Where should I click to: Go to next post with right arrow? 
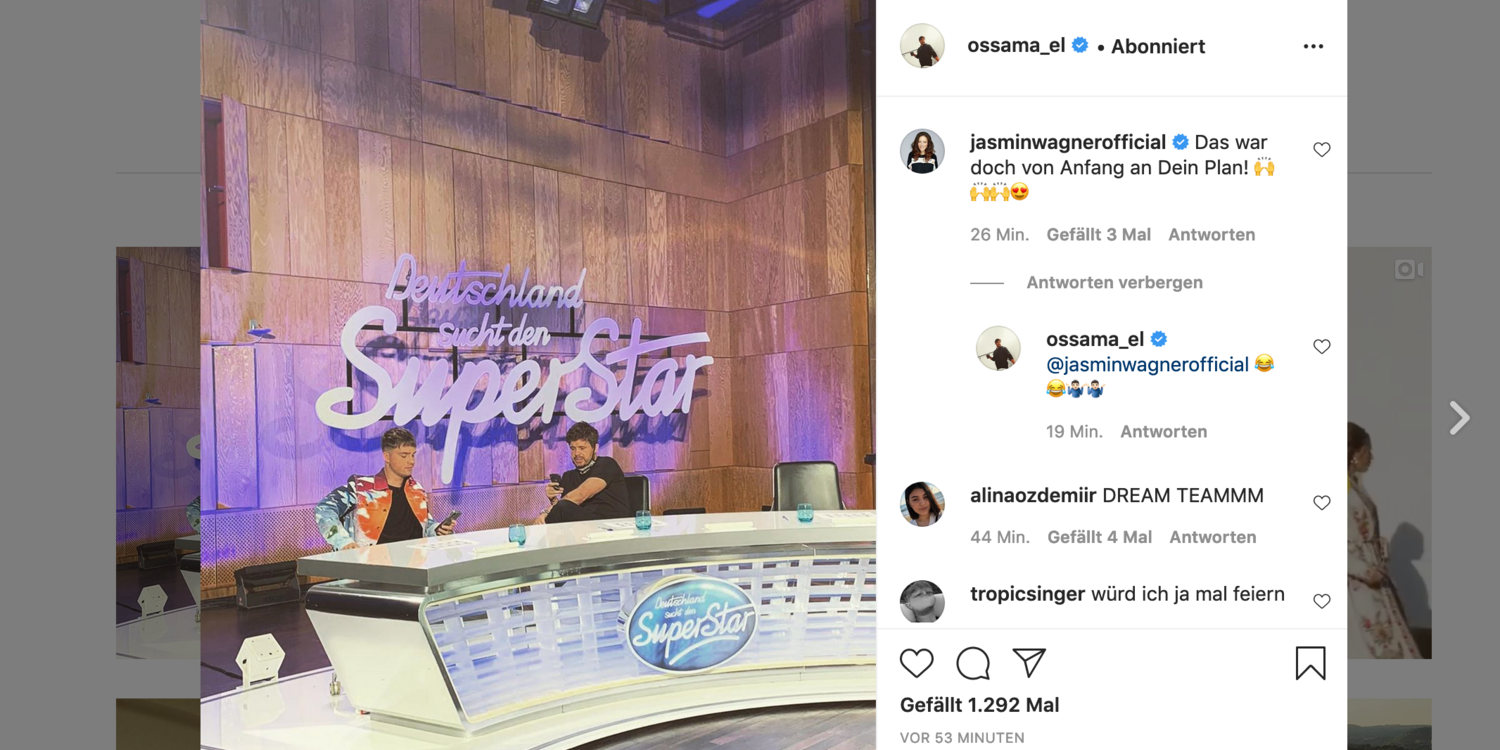click(x=1460, y=418)
